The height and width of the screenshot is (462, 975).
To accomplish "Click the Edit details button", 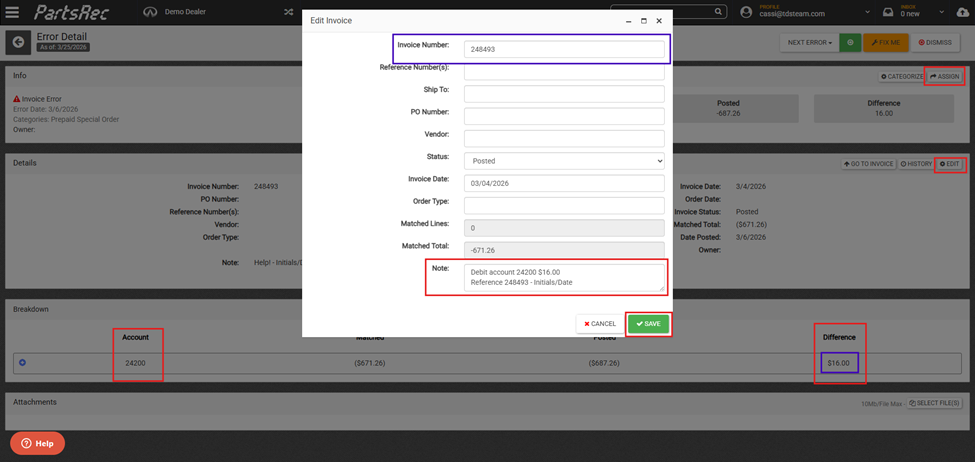I will click(949, 164).
